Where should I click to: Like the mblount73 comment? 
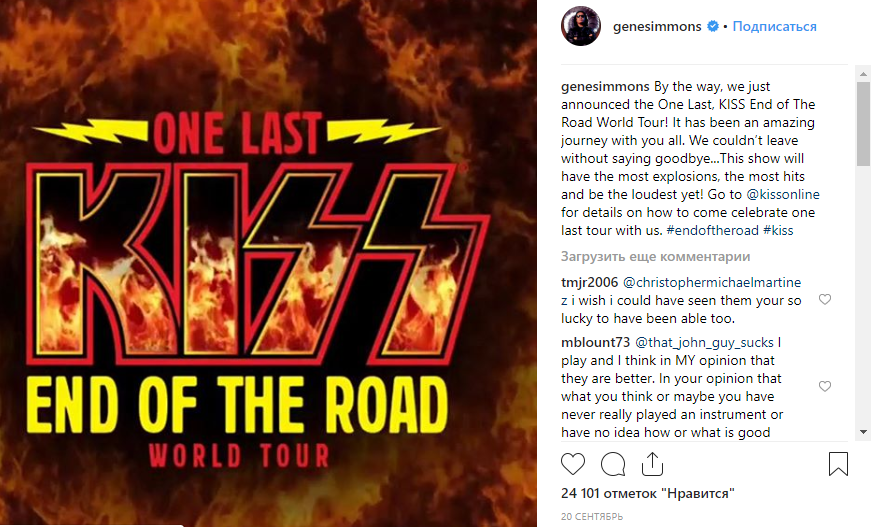point(825,386)
